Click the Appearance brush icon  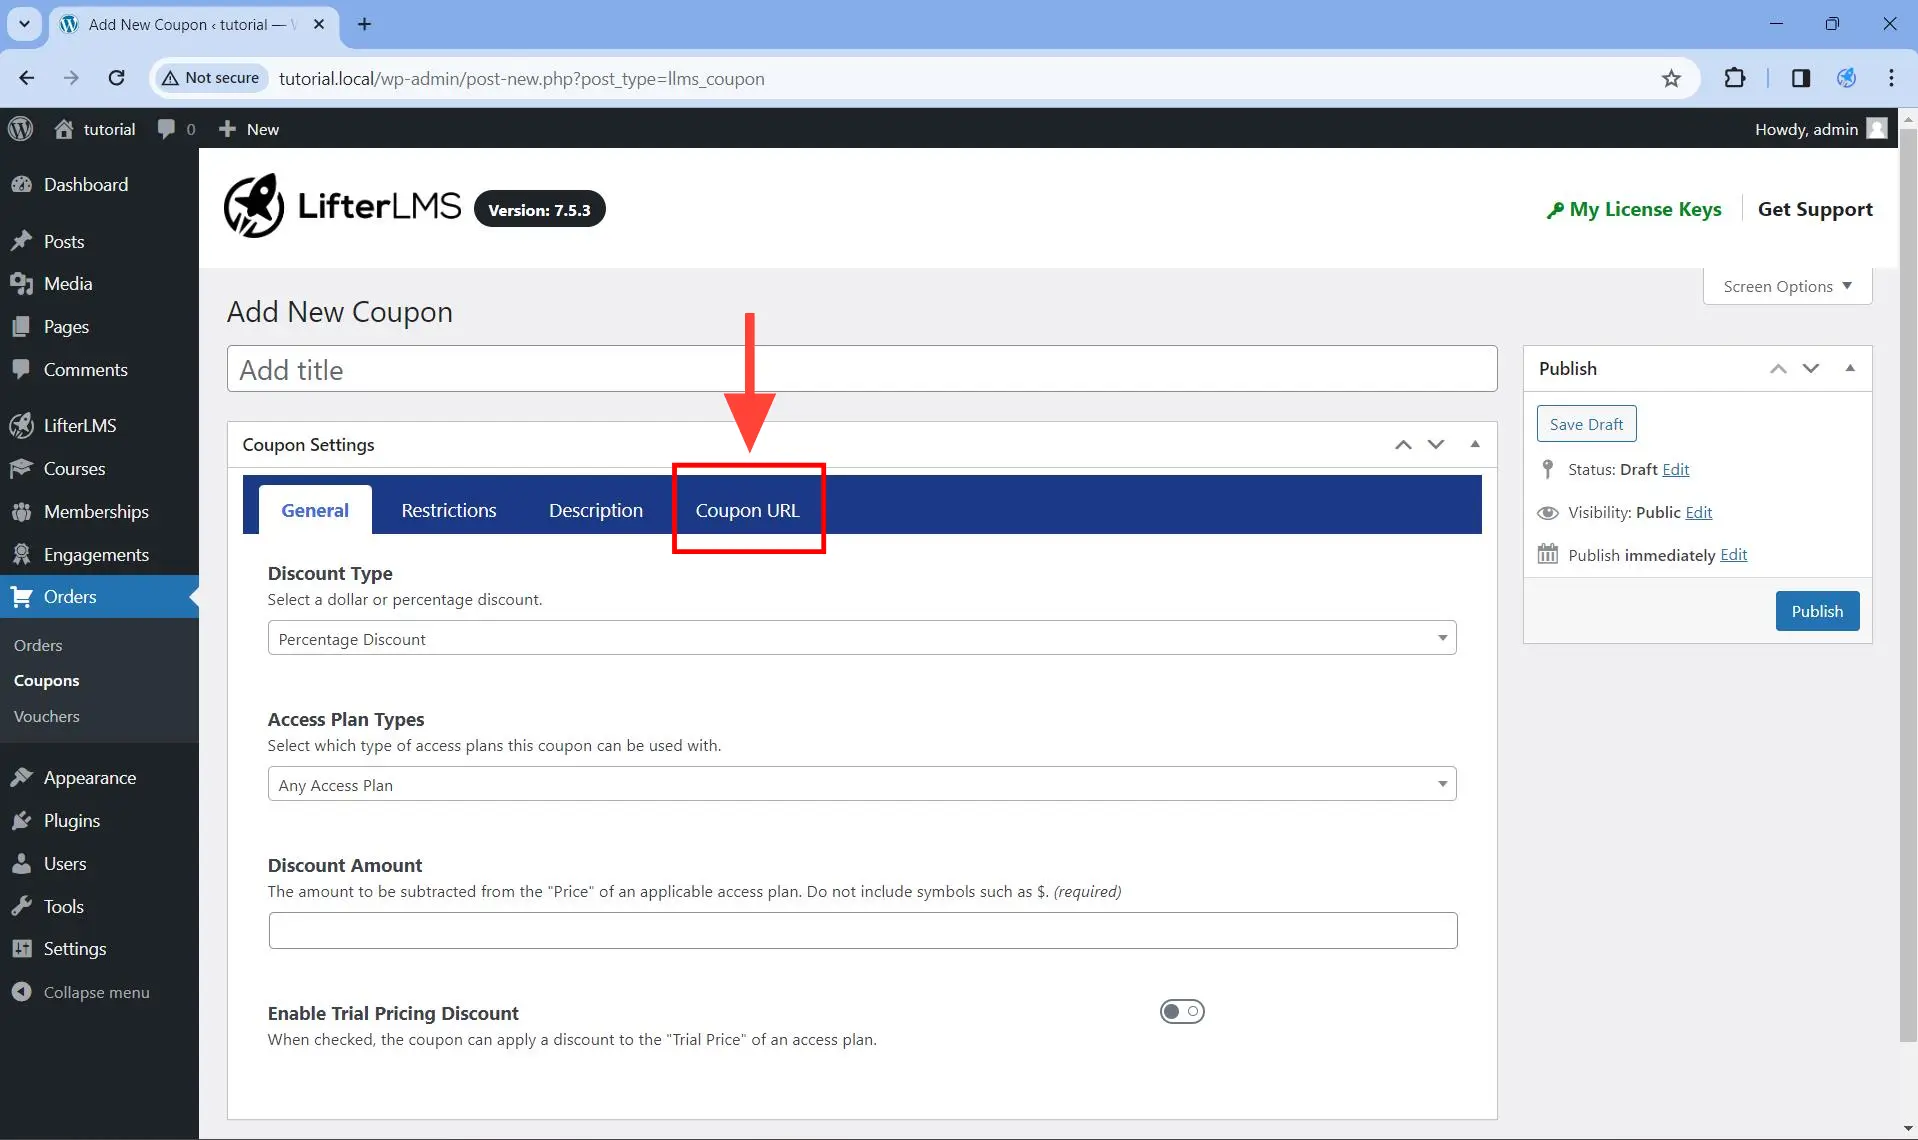pos(21,778)
